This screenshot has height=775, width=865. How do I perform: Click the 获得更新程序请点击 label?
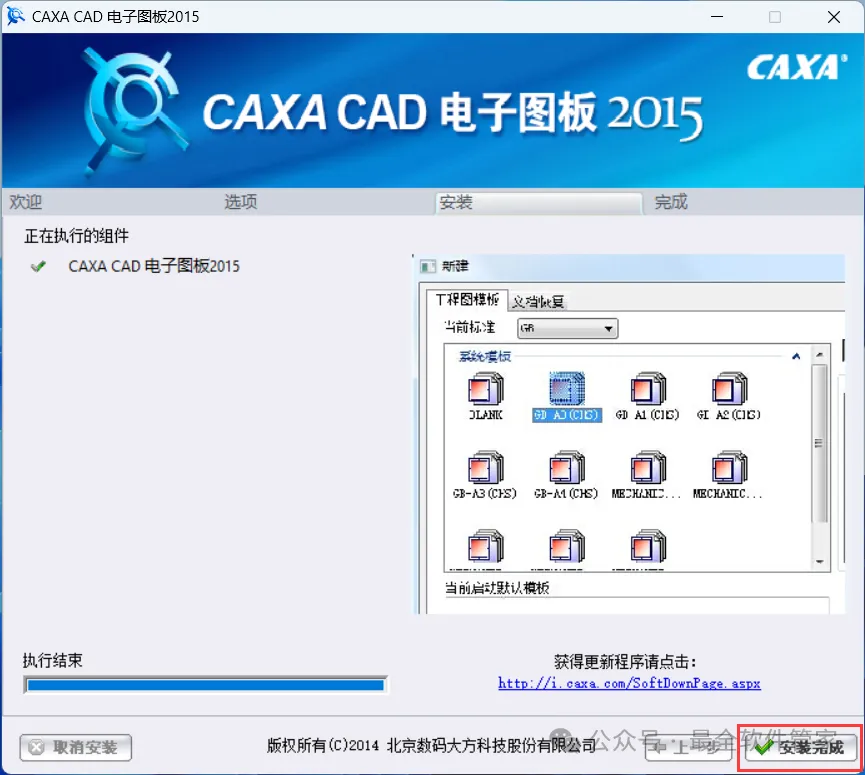pos(625,661)
